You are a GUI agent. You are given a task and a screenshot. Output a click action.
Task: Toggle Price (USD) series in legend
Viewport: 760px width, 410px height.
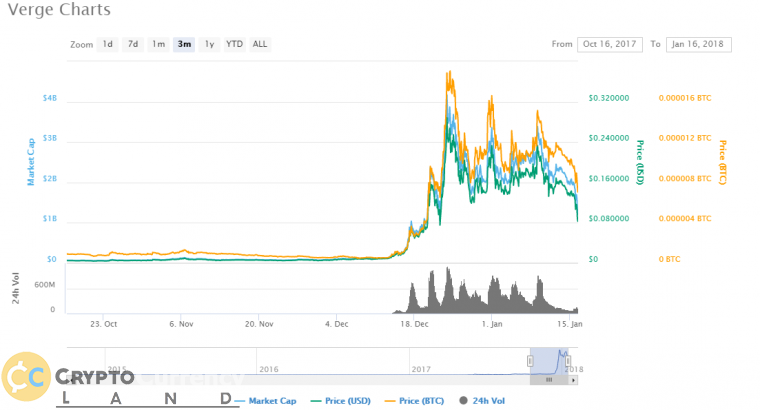[x=341, y=401]
